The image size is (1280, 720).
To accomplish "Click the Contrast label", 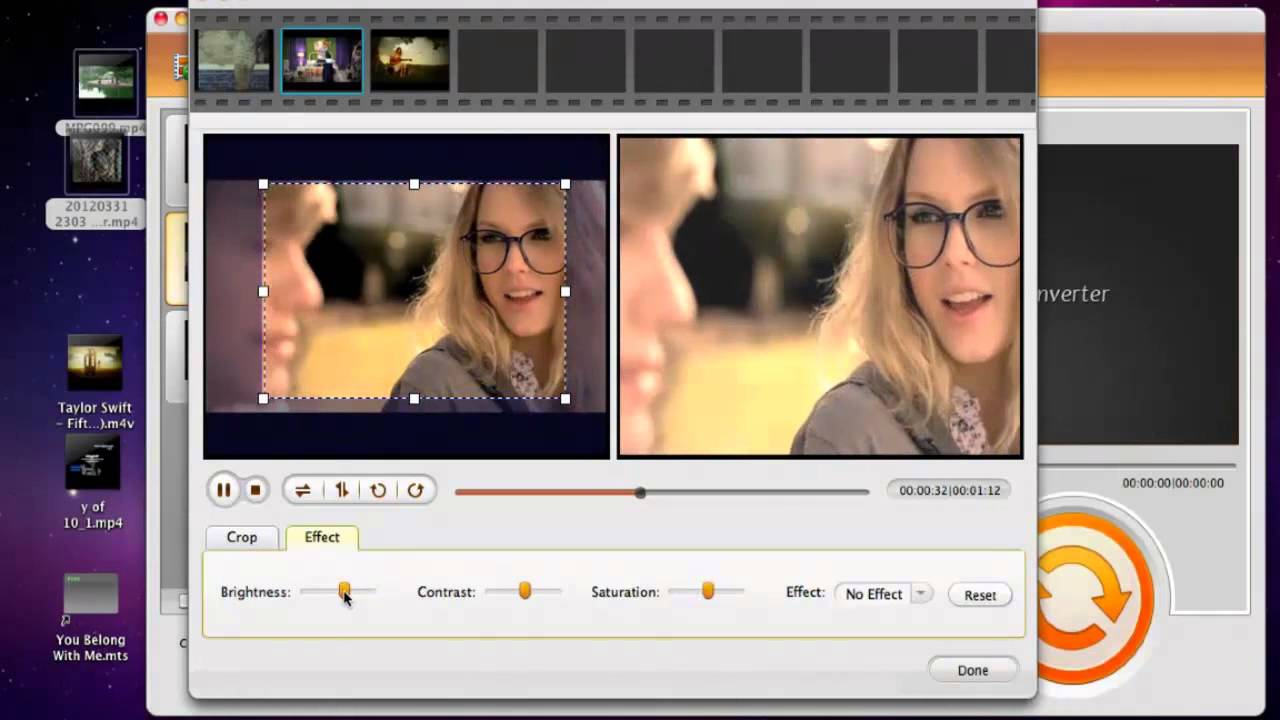I will 446,592.
